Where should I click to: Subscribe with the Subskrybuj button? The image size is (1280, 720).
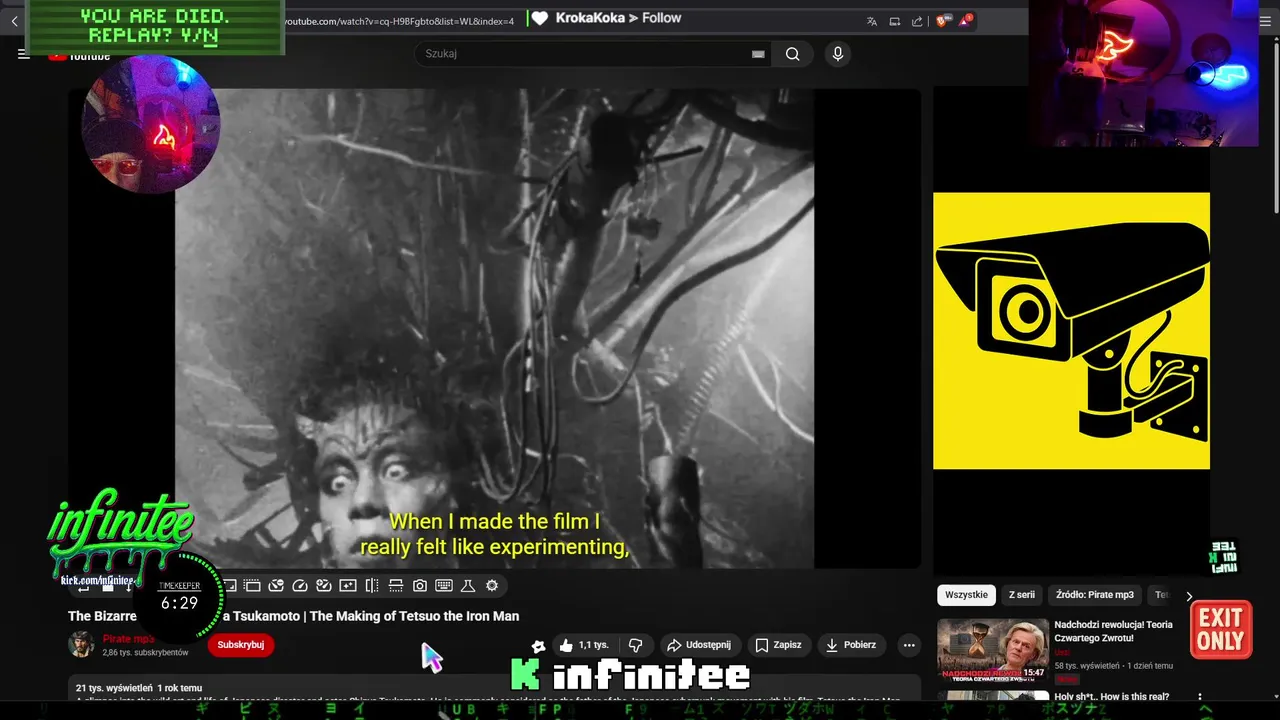(x=241, y=645)
